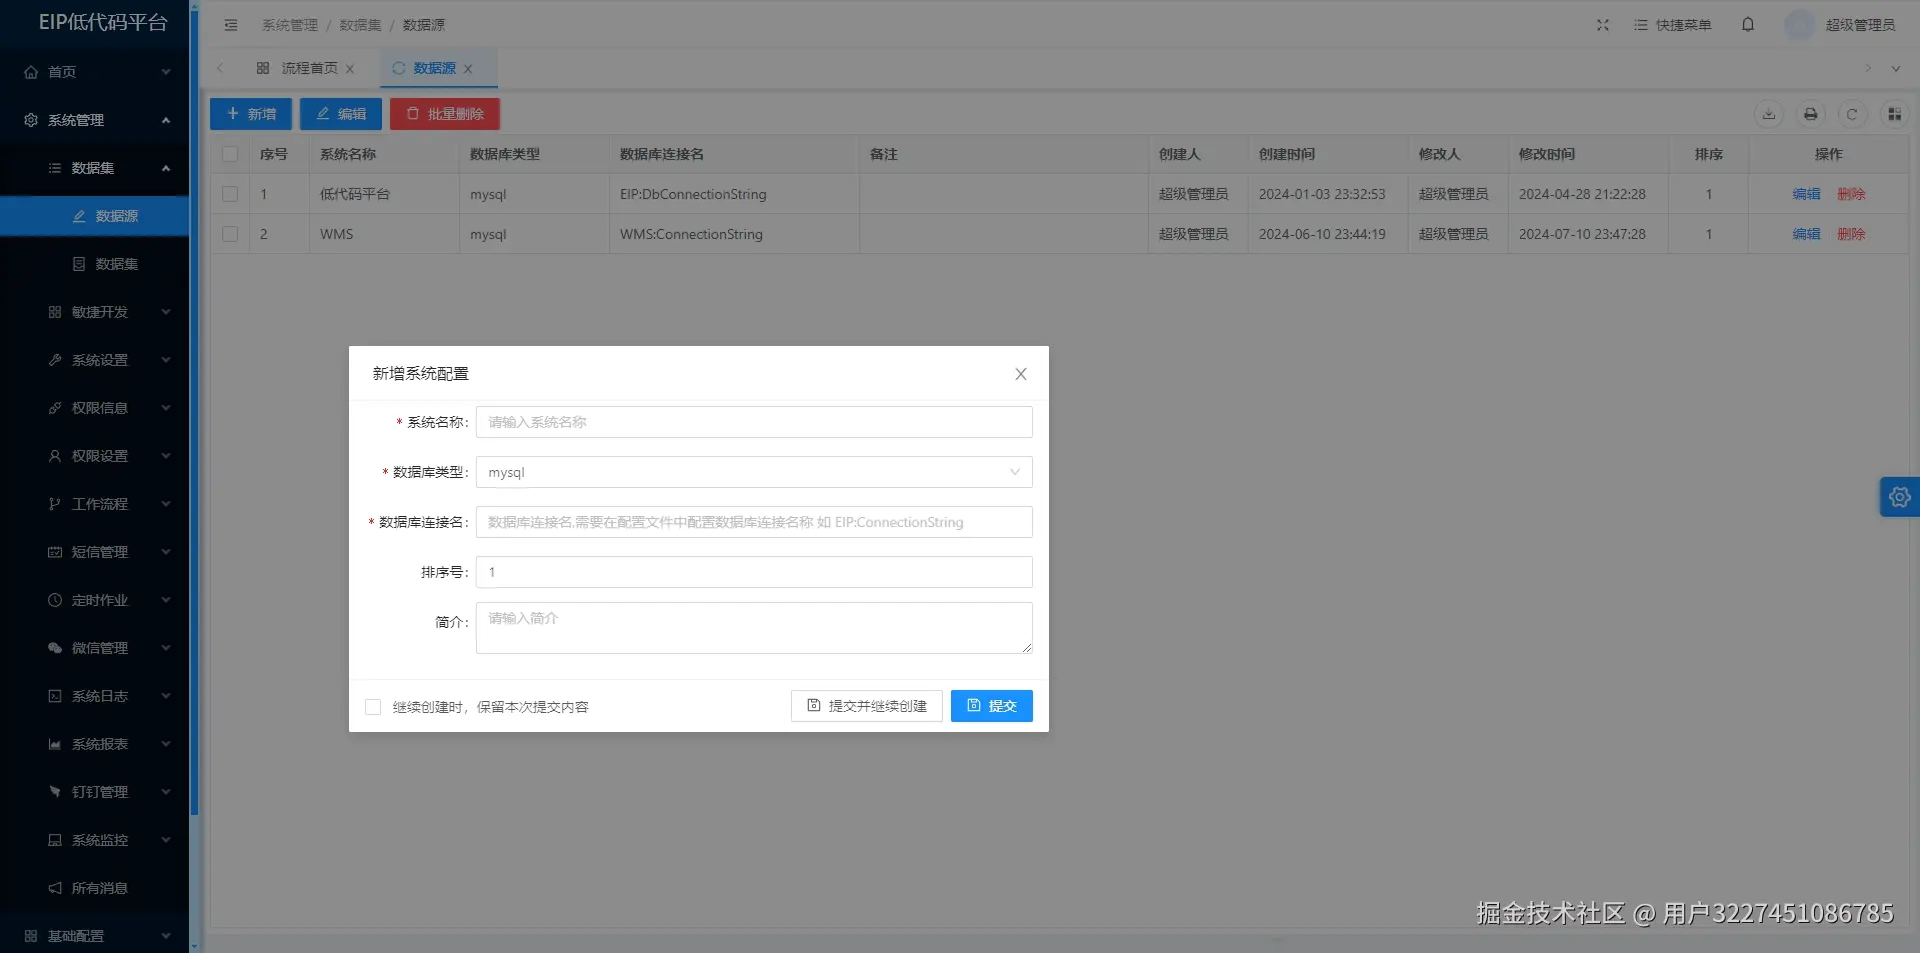Print the table icon
This screenshot has width=1920, height=953.
1811,114
